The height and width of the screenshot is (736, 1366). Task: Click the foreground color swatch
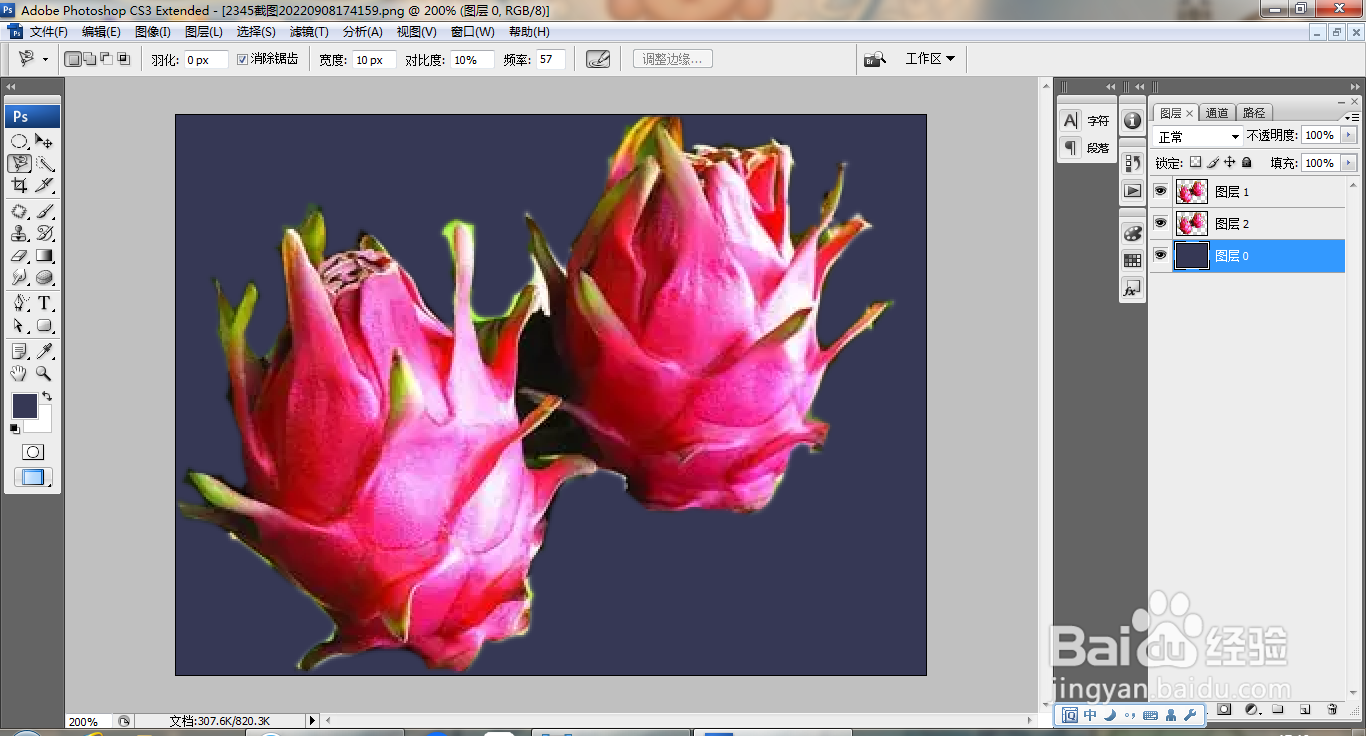[24, 406]
